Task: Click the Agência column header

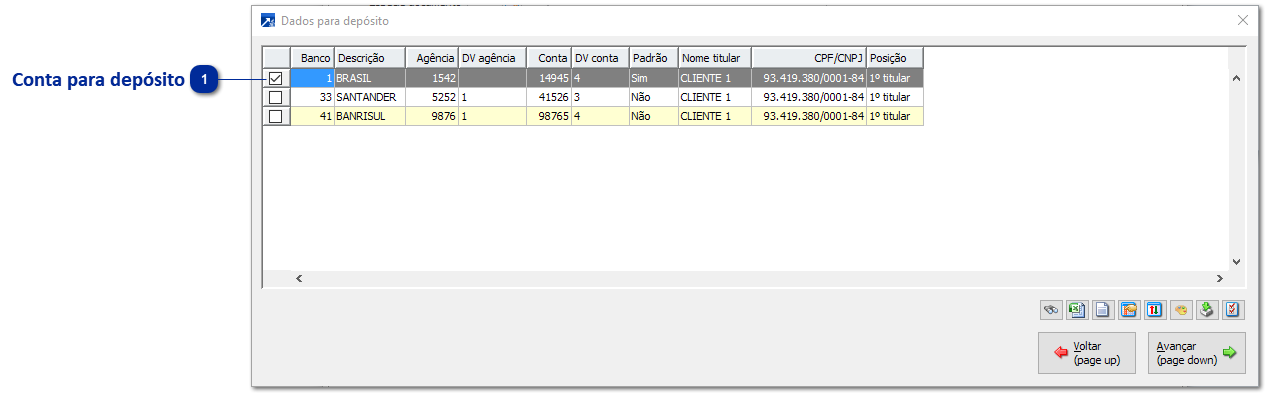Action: pos(432,58)
